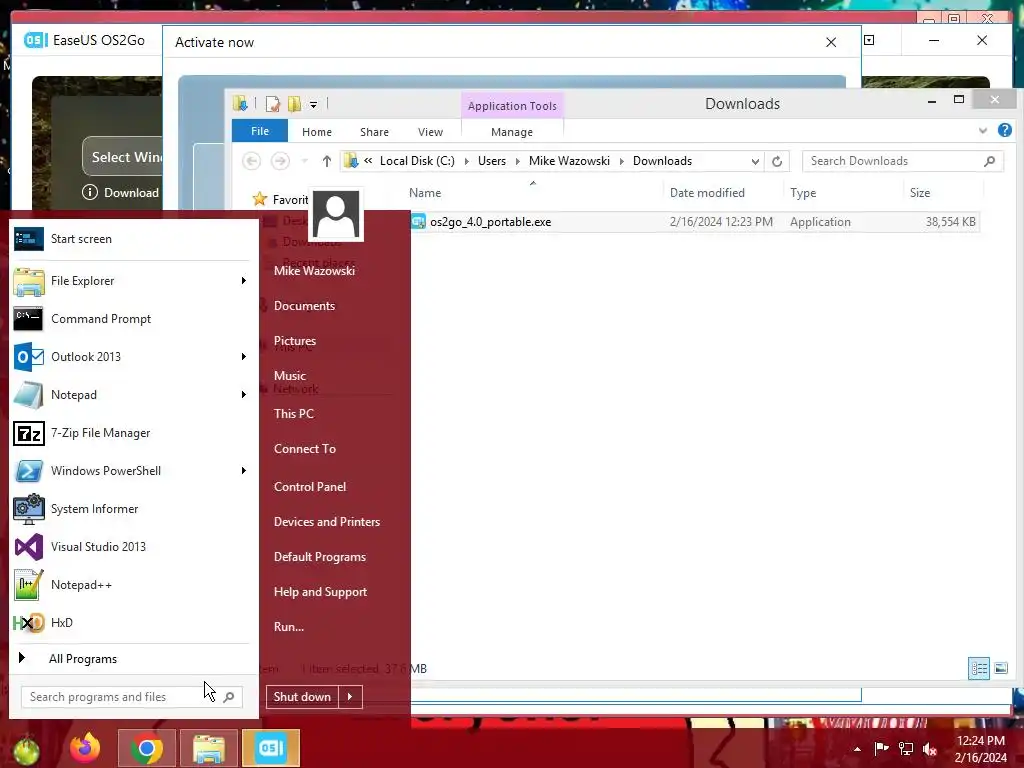Expand Outlook 2013 jump list arrow

244,357
